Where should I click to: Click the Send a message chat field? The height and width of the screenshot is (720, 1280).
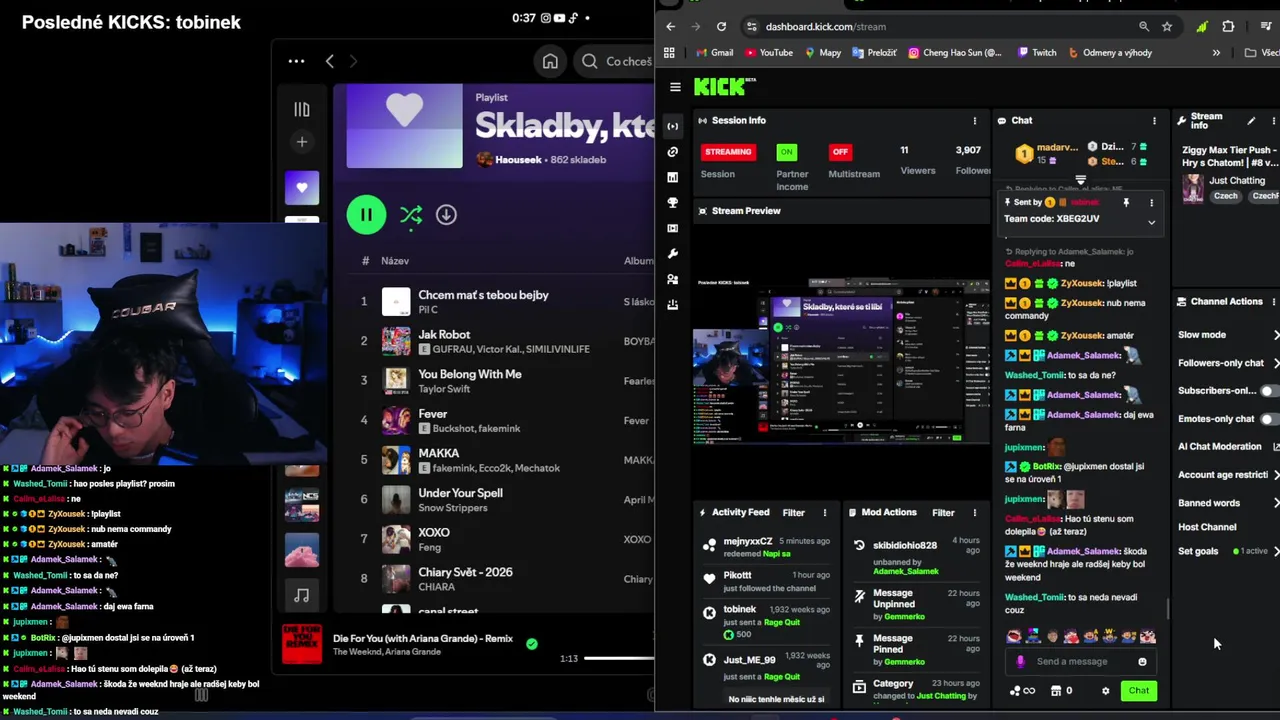click(1082, 661)
